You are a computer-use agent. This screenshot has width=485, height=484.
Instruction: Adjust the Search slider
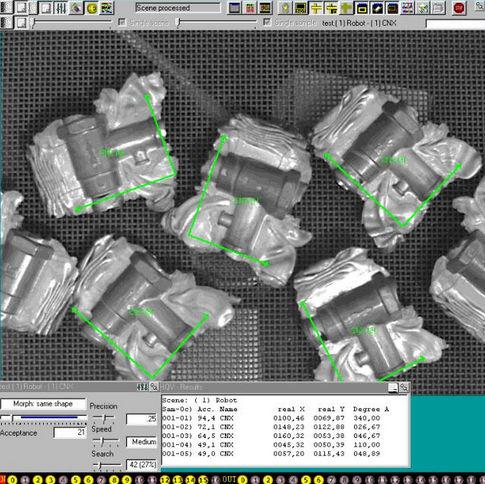(x=106, y=465)
